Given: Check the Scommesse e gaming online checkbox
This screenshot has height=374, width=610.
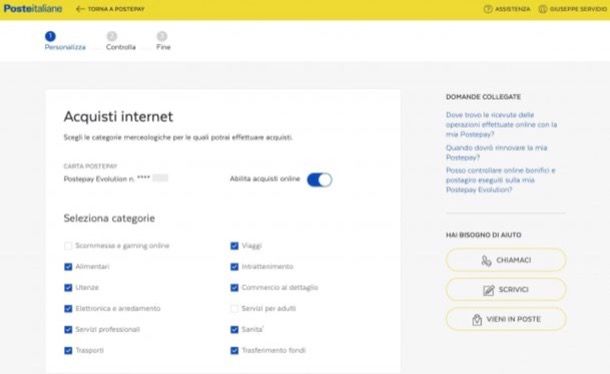Looking at the screenshot, I should (68, 246).
